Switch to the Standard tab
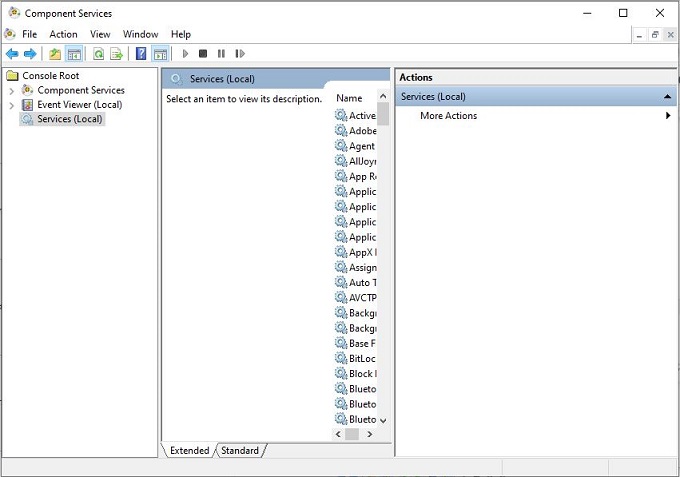The width and height of the screenshot is (680, 477). pyautogui.click(x=240, y=451)
